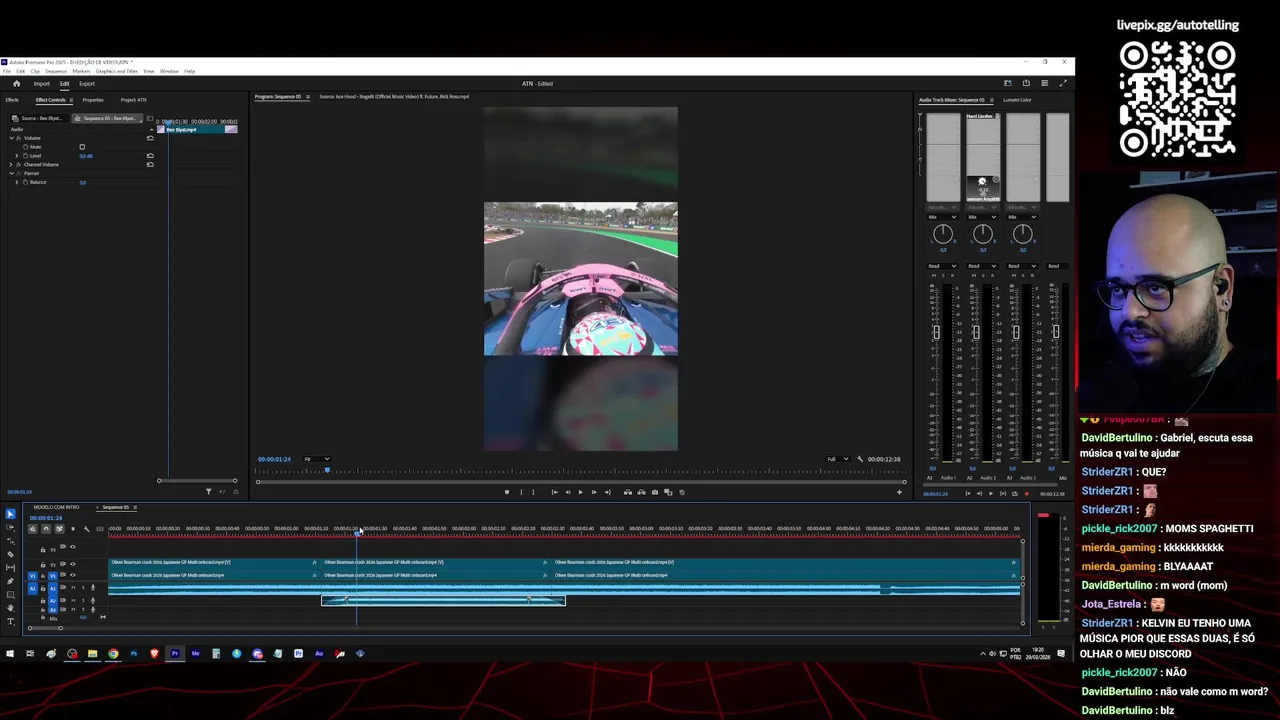Screen dimensions: 1280x720
Task: Mute track A1 in the timeline
Action: click(73, 588)
